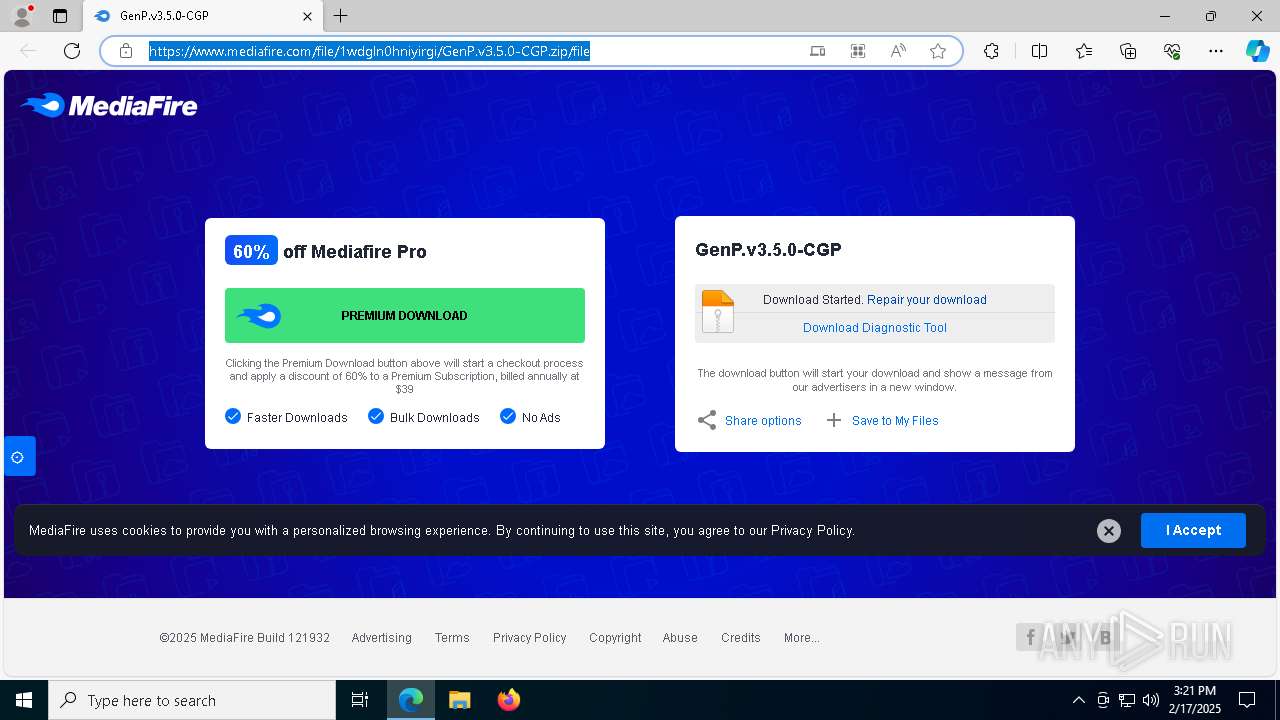
Task: Open the browser profile icon
Action: [21, 16]
